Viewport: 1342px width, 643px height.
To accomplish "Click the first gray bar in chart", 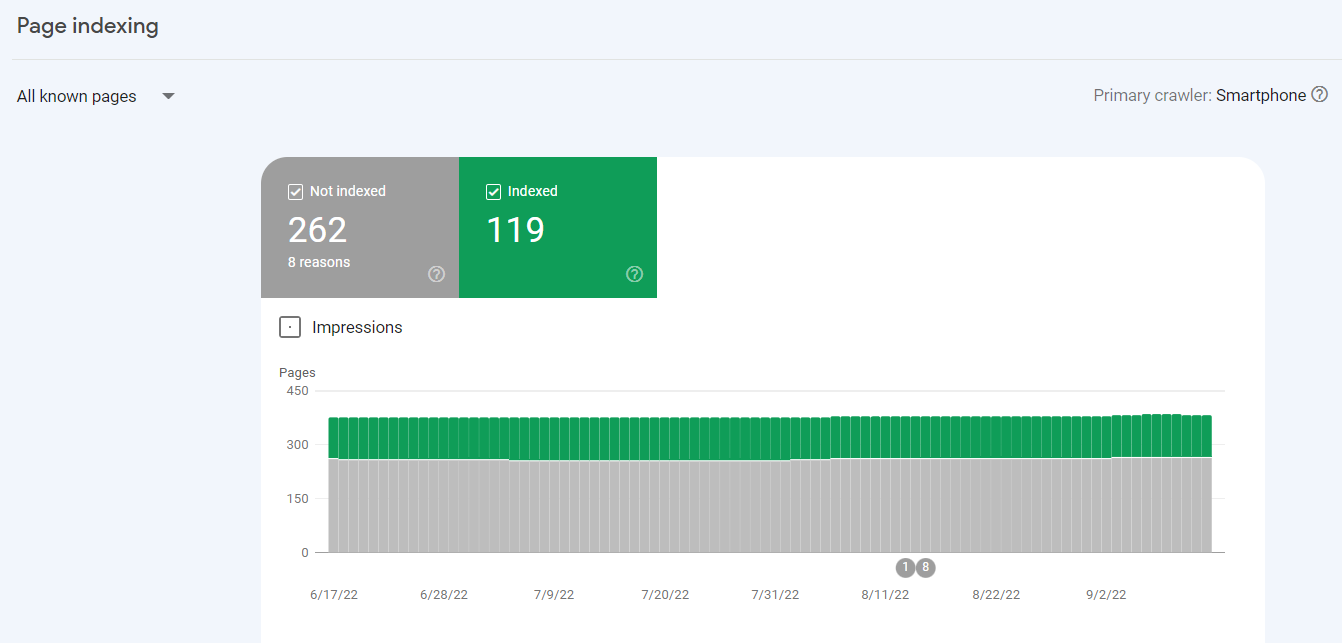I will 334,505.
